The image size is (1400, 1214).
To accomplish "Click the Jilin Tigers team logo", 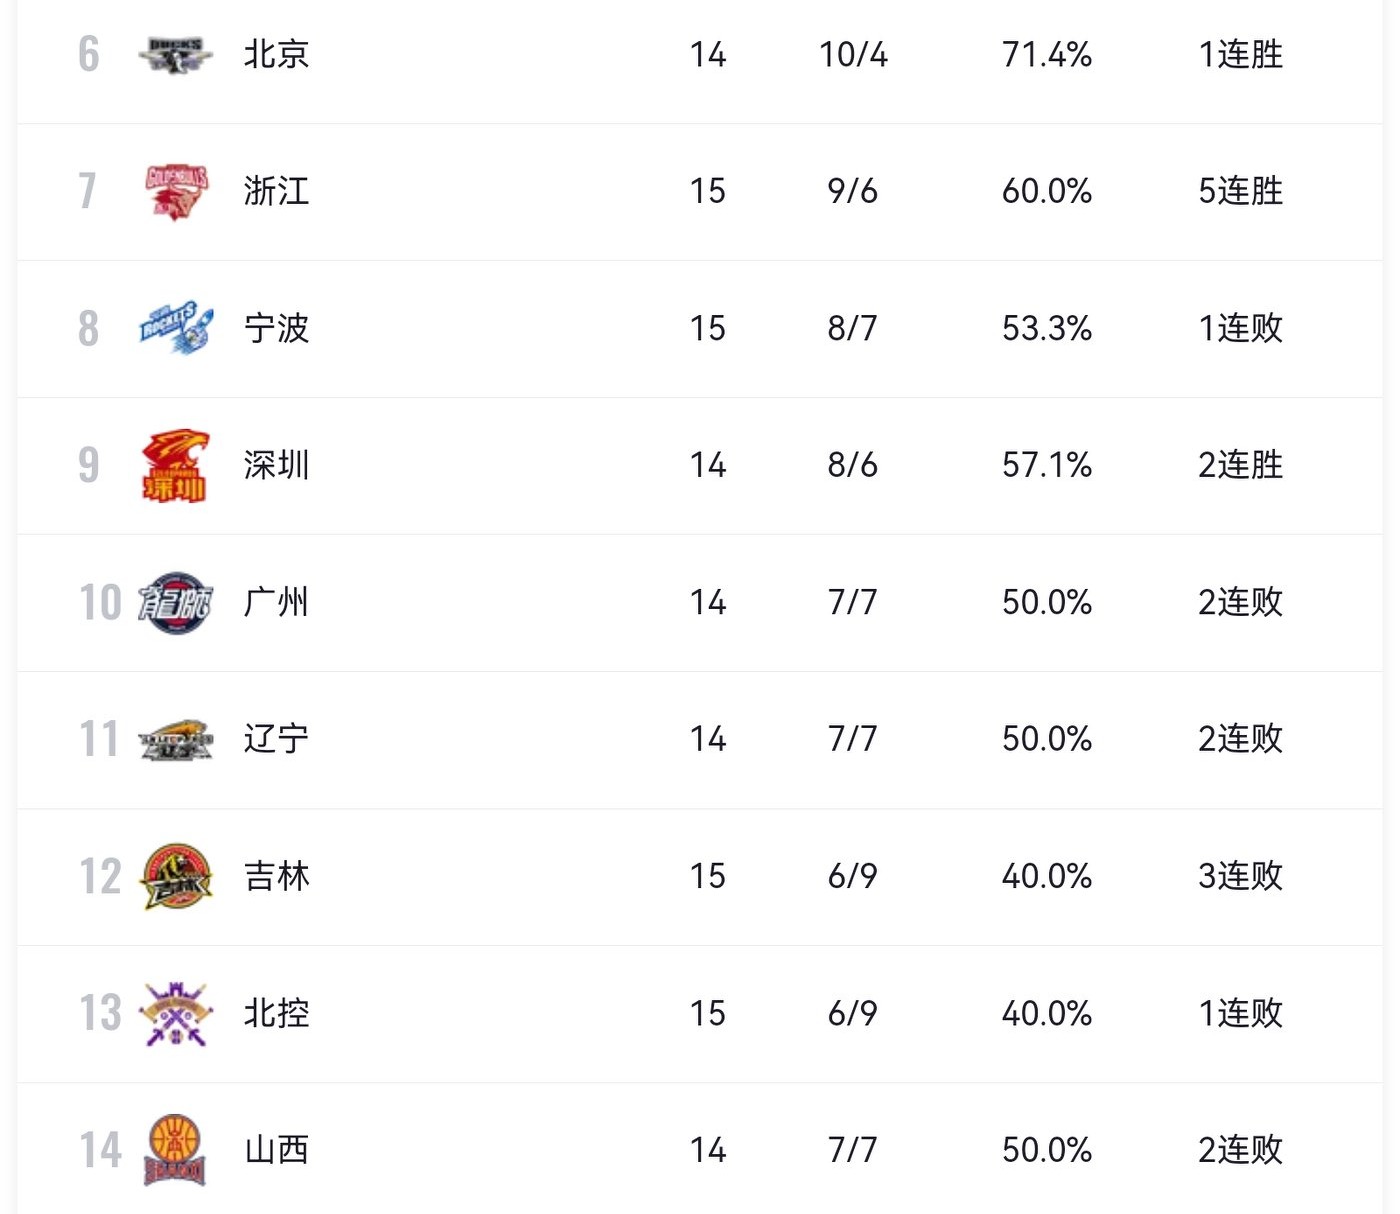I will tap(176, 876).
